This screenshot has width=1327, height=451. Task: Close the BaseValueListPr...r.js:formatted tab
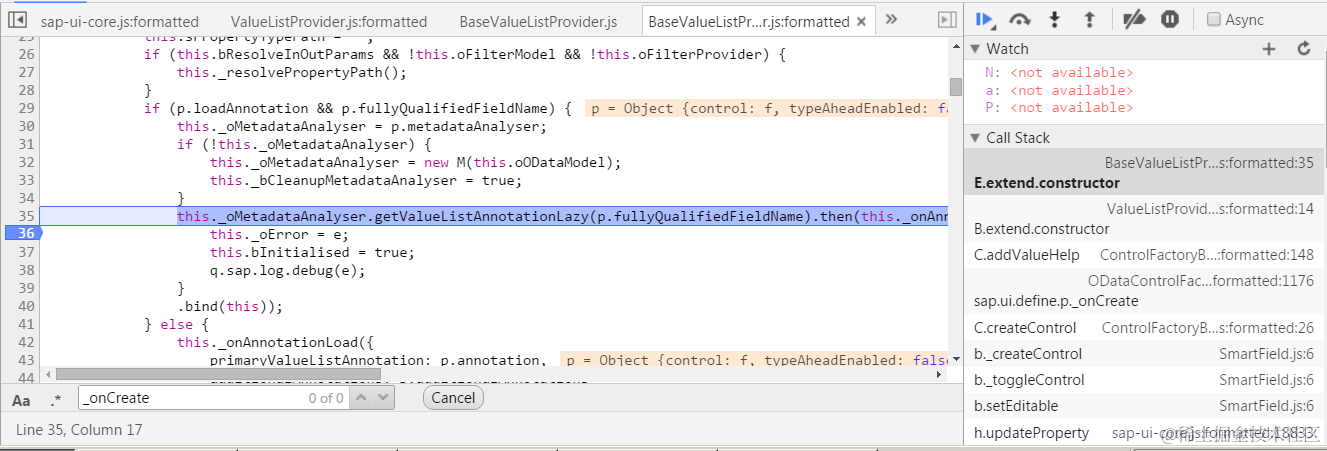tap(862, 21)
